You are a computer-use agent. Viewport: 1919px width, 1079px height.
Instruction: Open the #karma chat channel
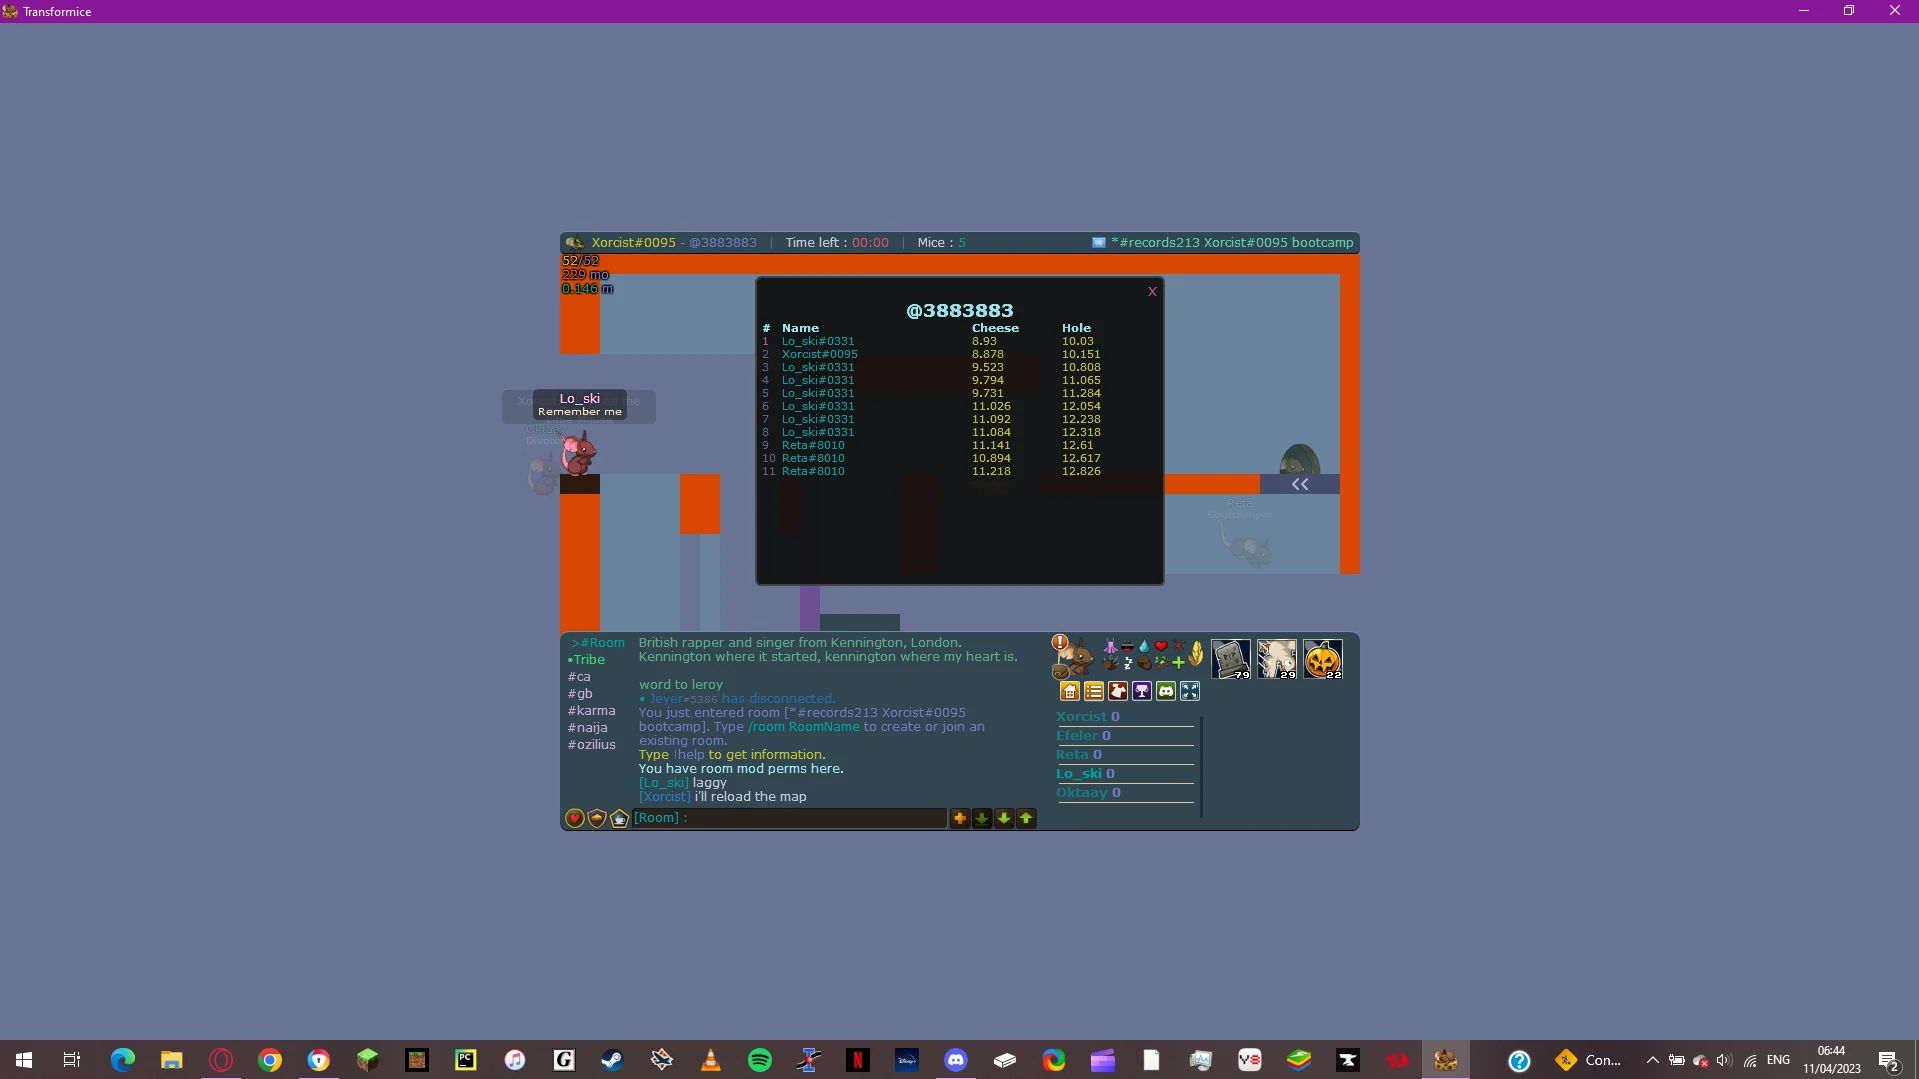pyautogui.click(x=592, y=711)
